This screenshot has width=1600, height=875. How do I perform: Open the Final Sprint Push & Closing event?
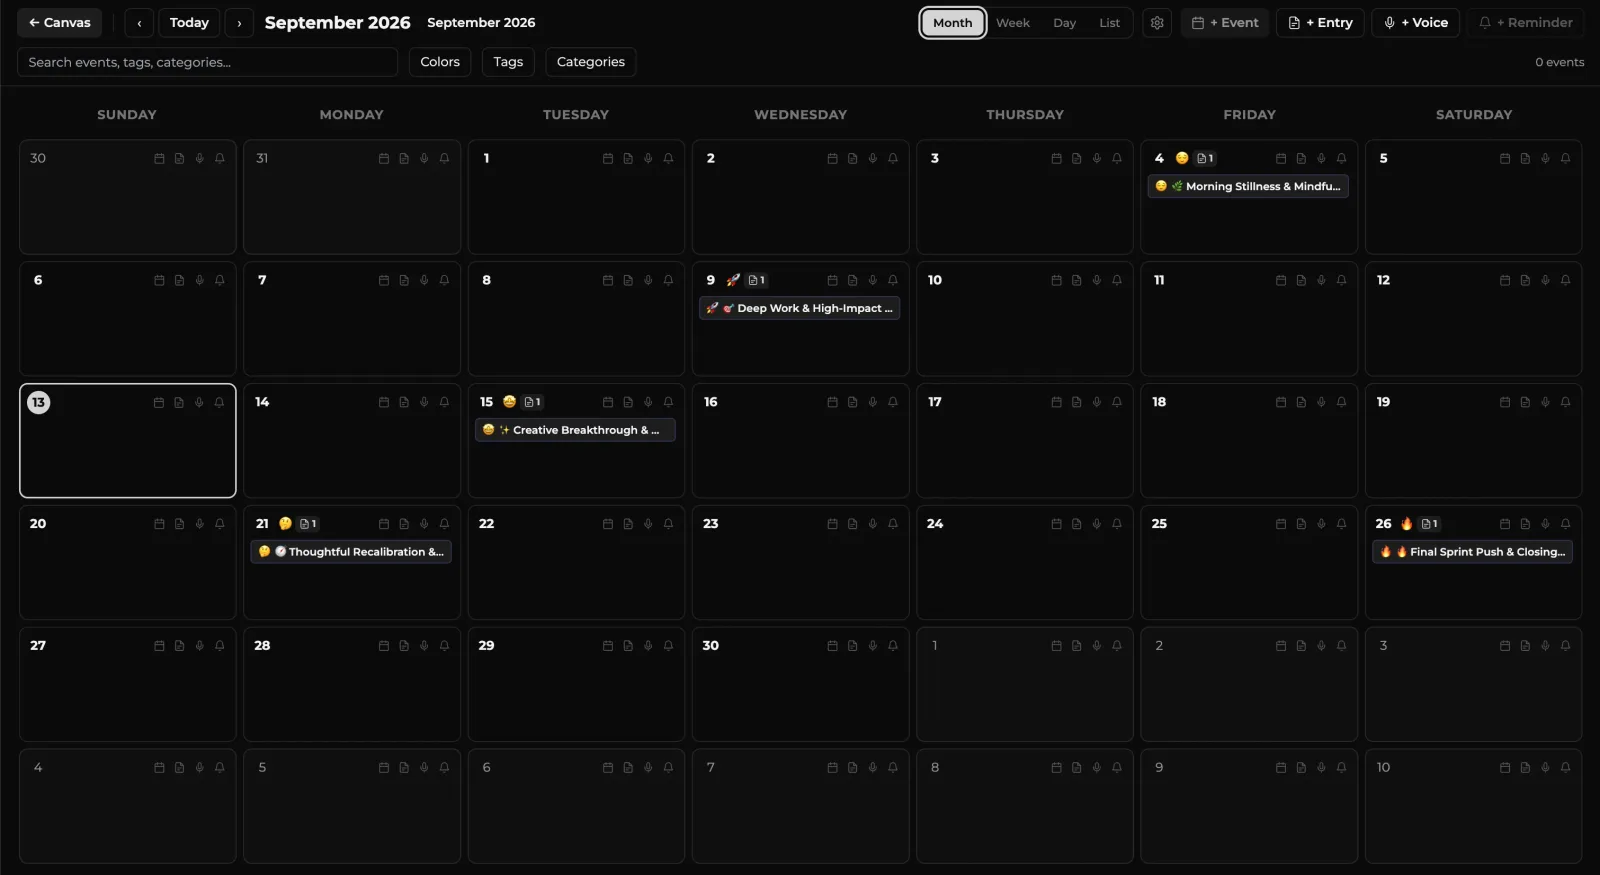(x=1472, y=552)
